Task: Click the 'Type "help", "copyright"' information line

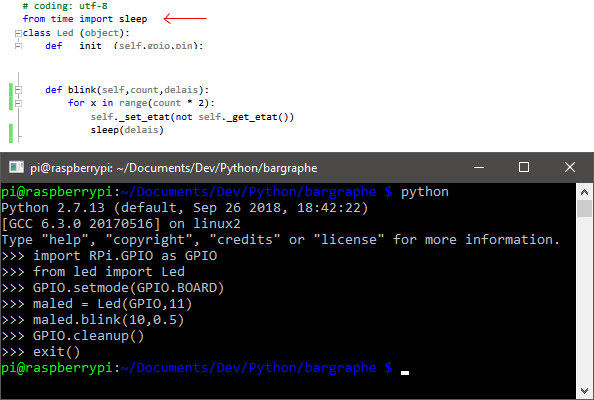Action: [280, 240]
